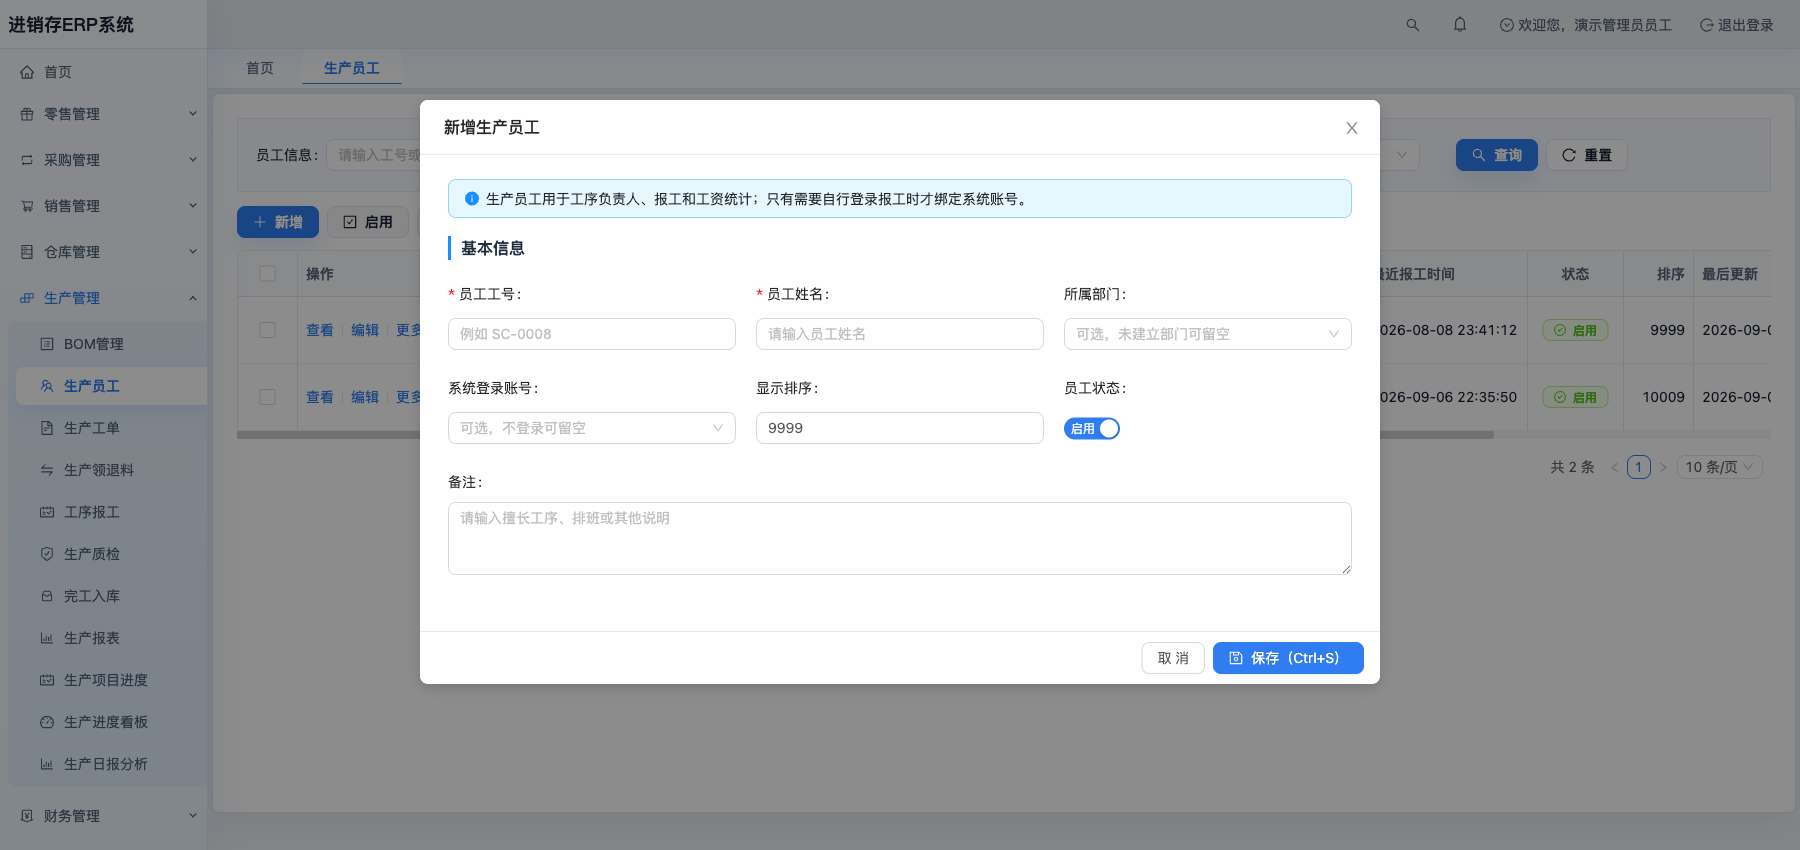Check the row checkbox for sort 10009

(x=268, y=397)
